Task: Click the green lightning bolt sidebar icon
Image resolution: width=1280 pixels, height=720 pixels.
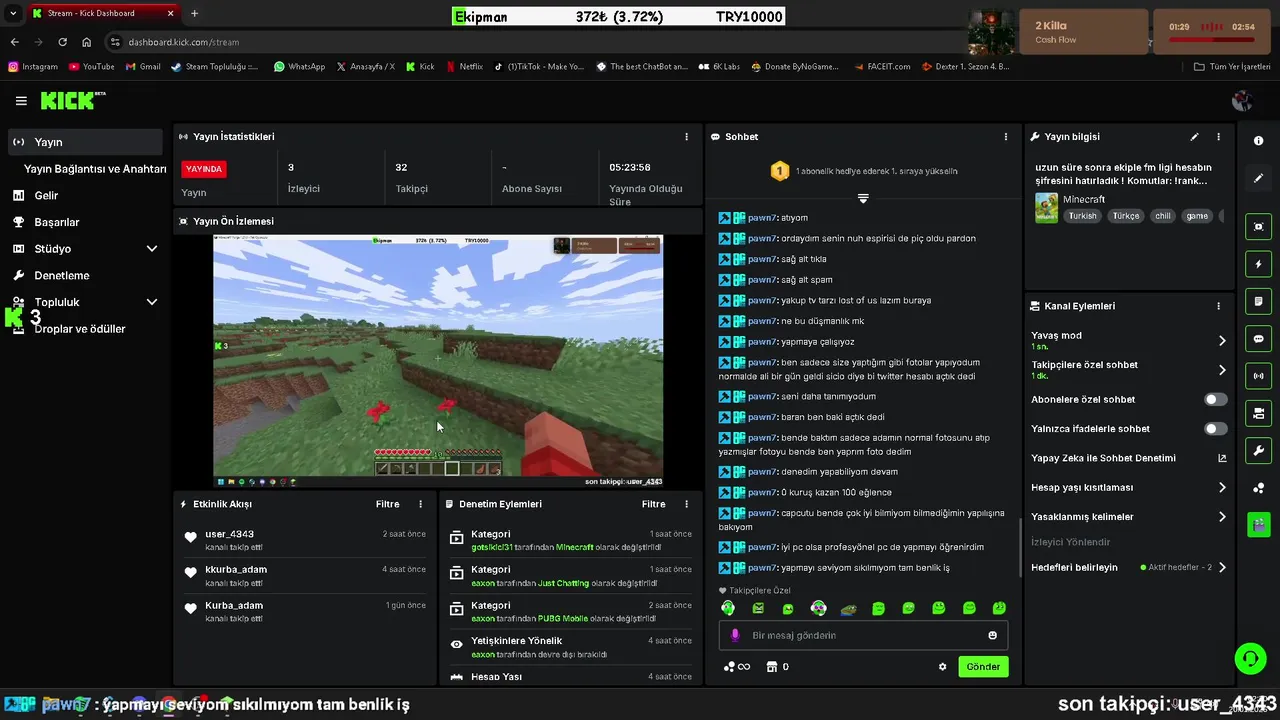Action: point(1258,264)
